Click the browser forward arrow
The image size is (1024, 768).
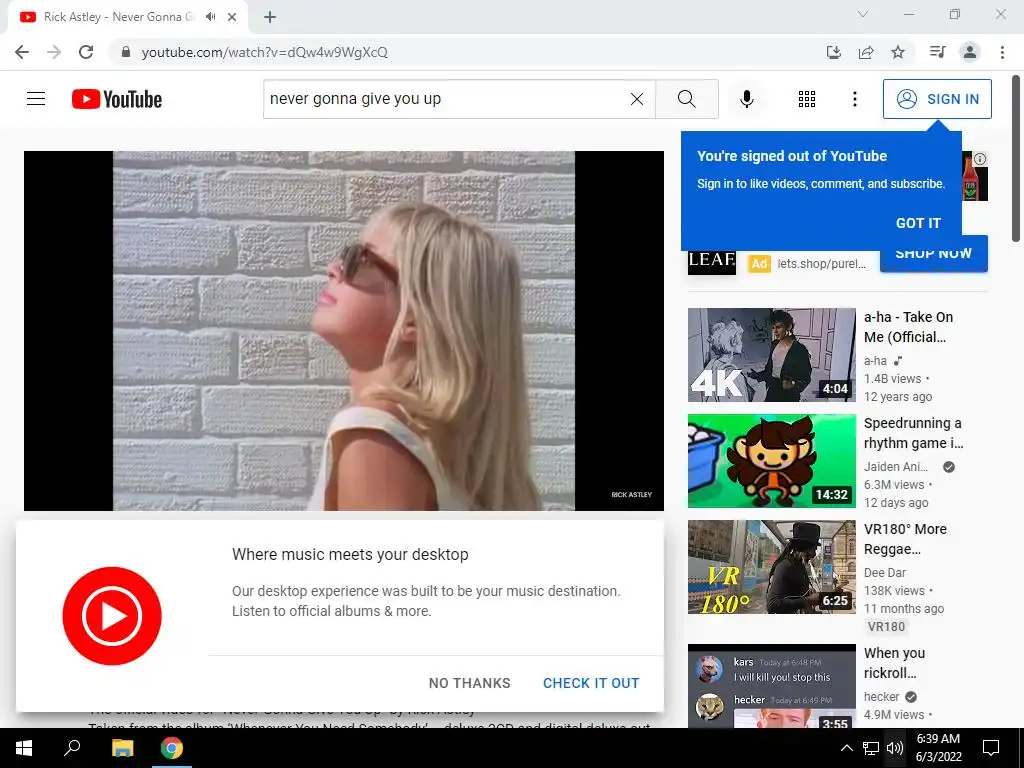tap(54, 52)
